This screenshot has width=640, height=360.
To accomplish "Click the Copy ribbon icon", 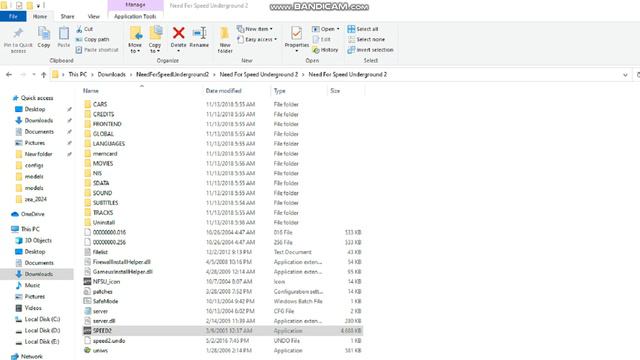I will tap(44, 33).
